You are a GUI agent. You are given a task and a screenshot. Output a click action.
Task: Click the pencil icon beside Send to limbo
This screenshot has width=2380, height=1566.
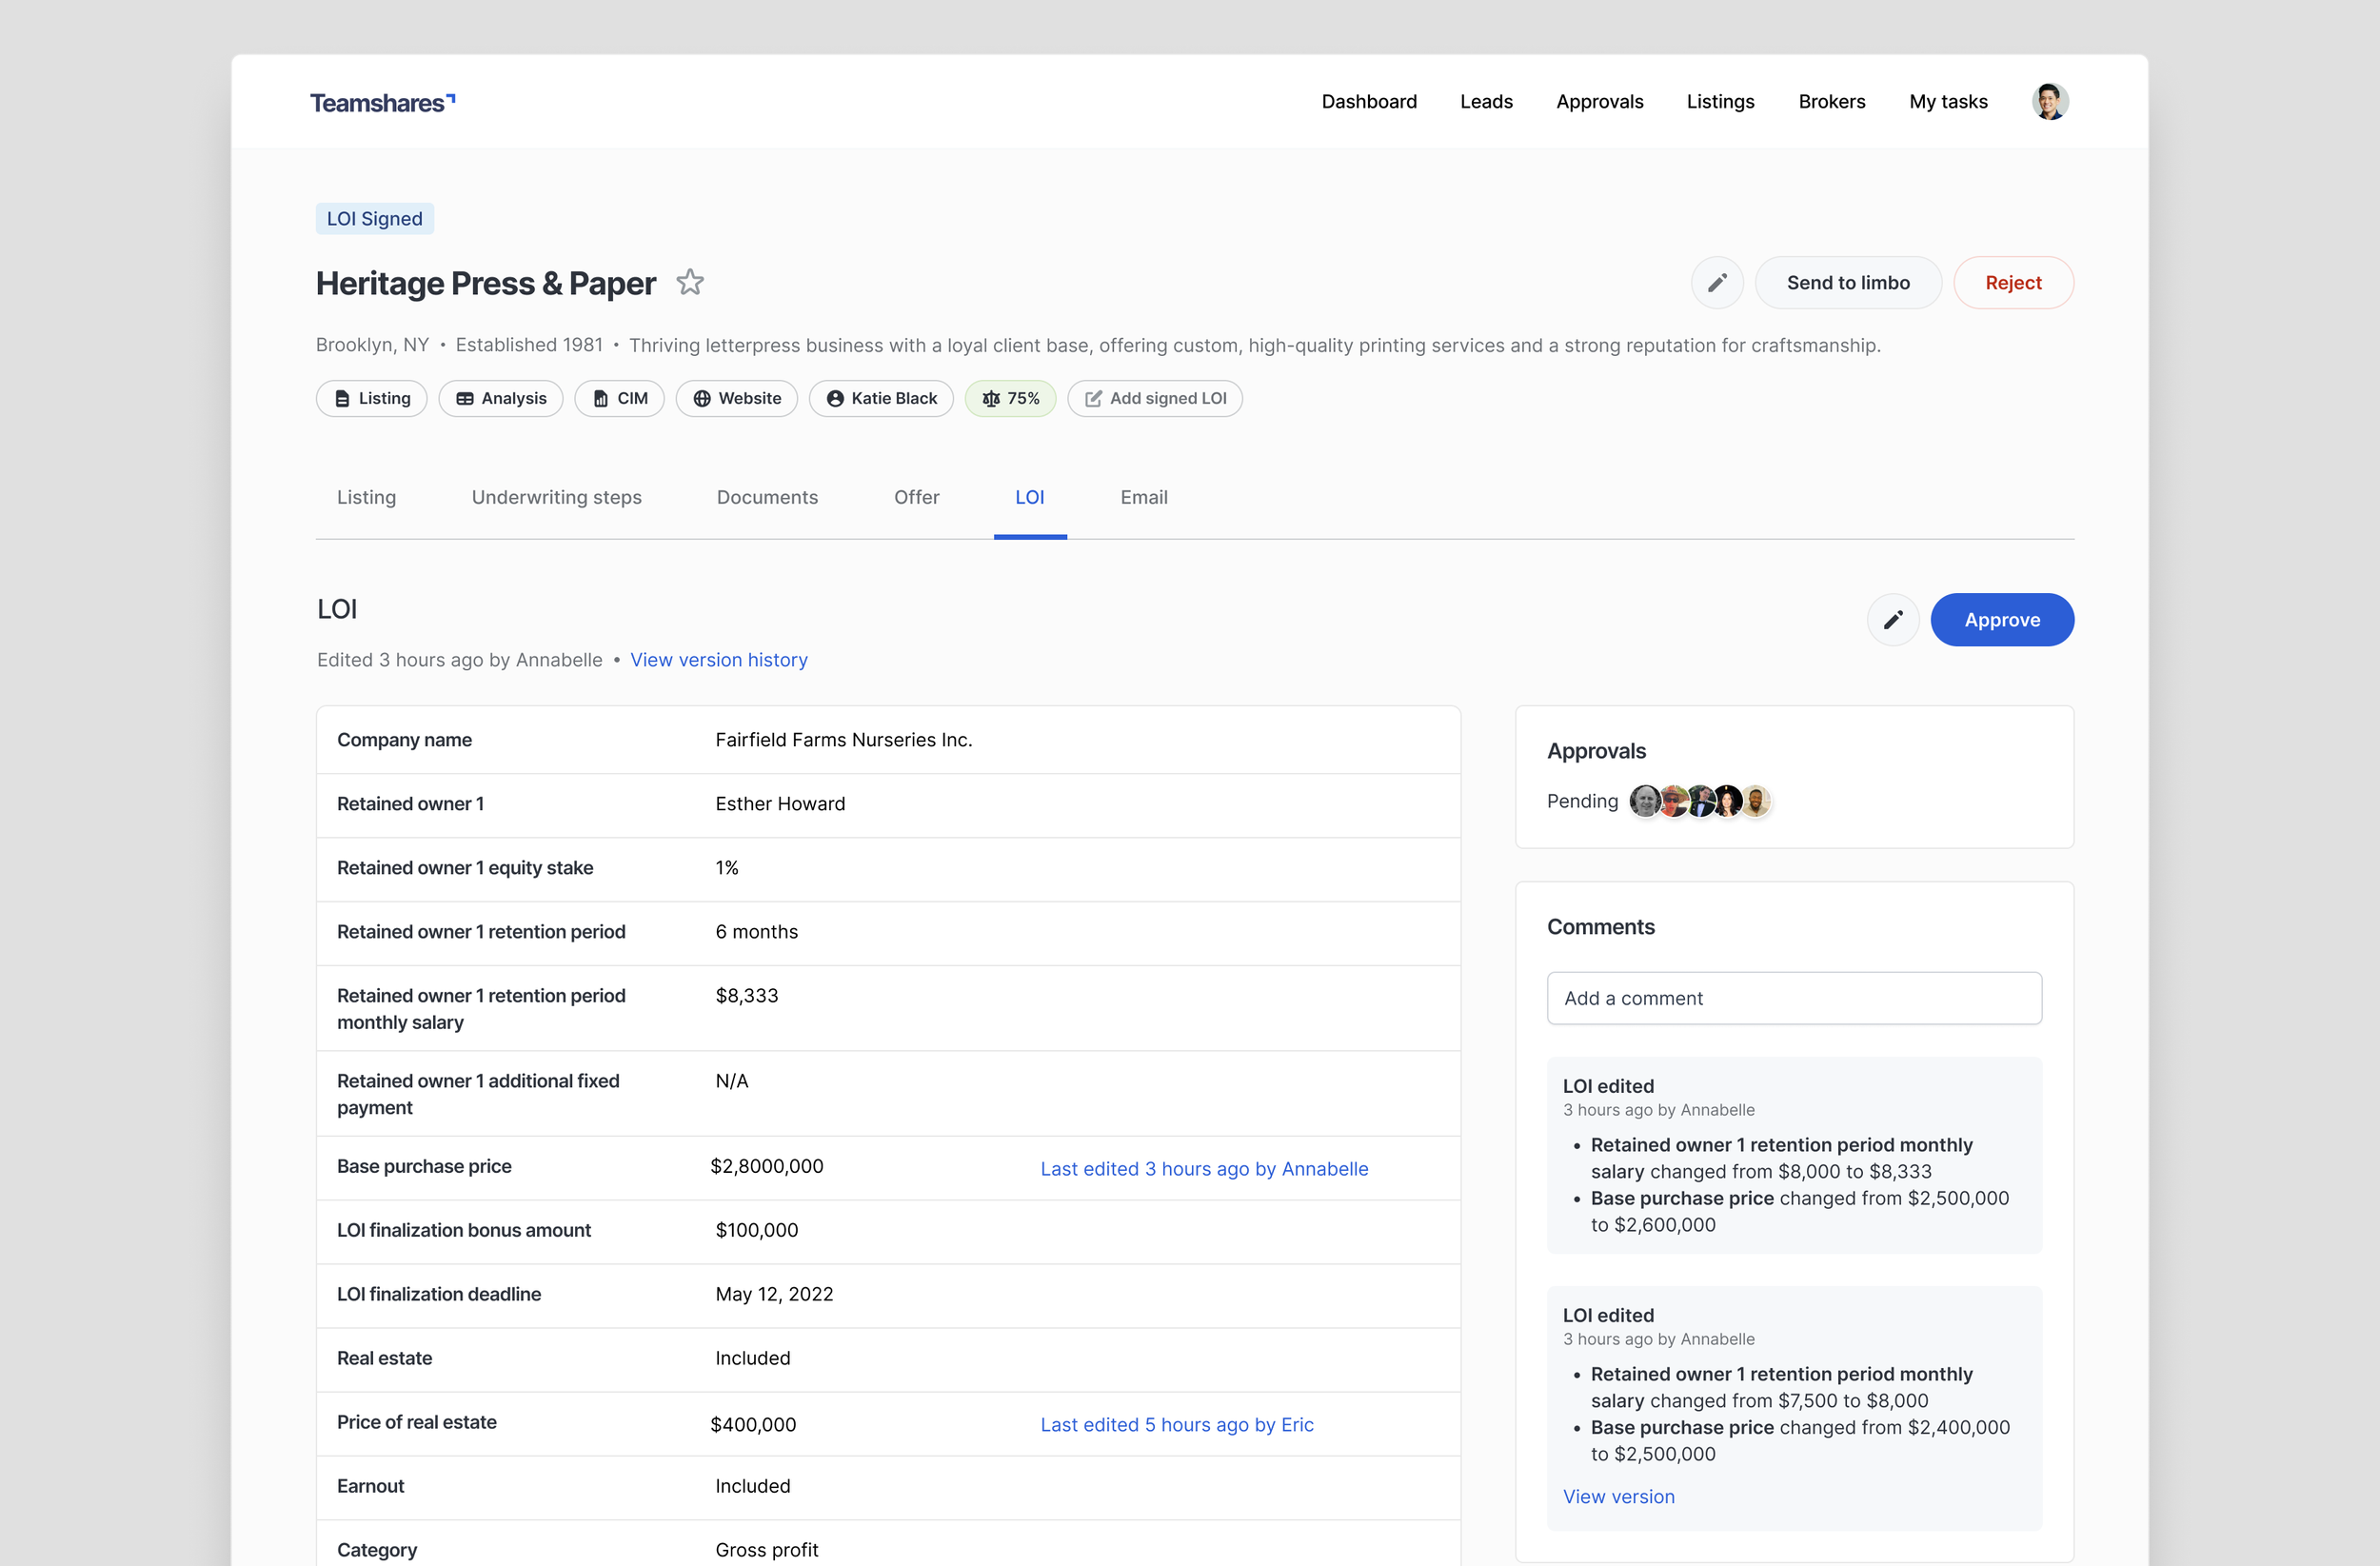[1716, 283]
